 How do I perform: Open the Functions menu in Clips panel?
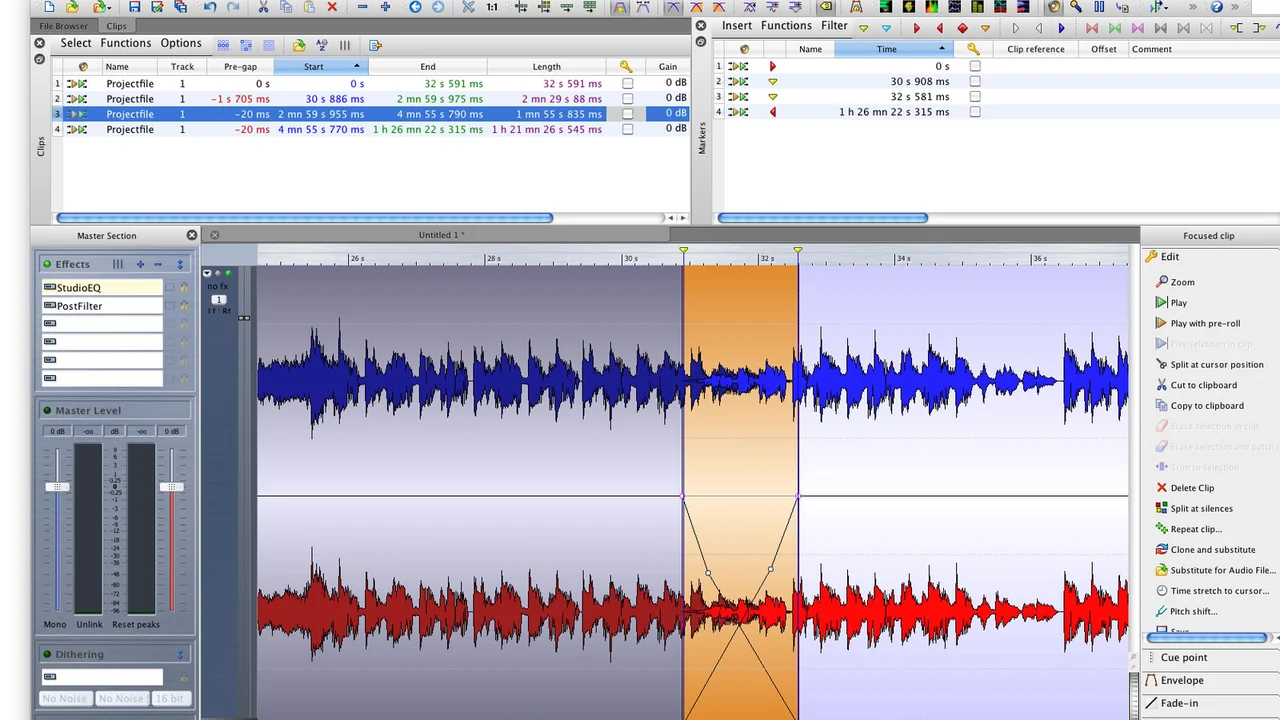pos(126,43)
